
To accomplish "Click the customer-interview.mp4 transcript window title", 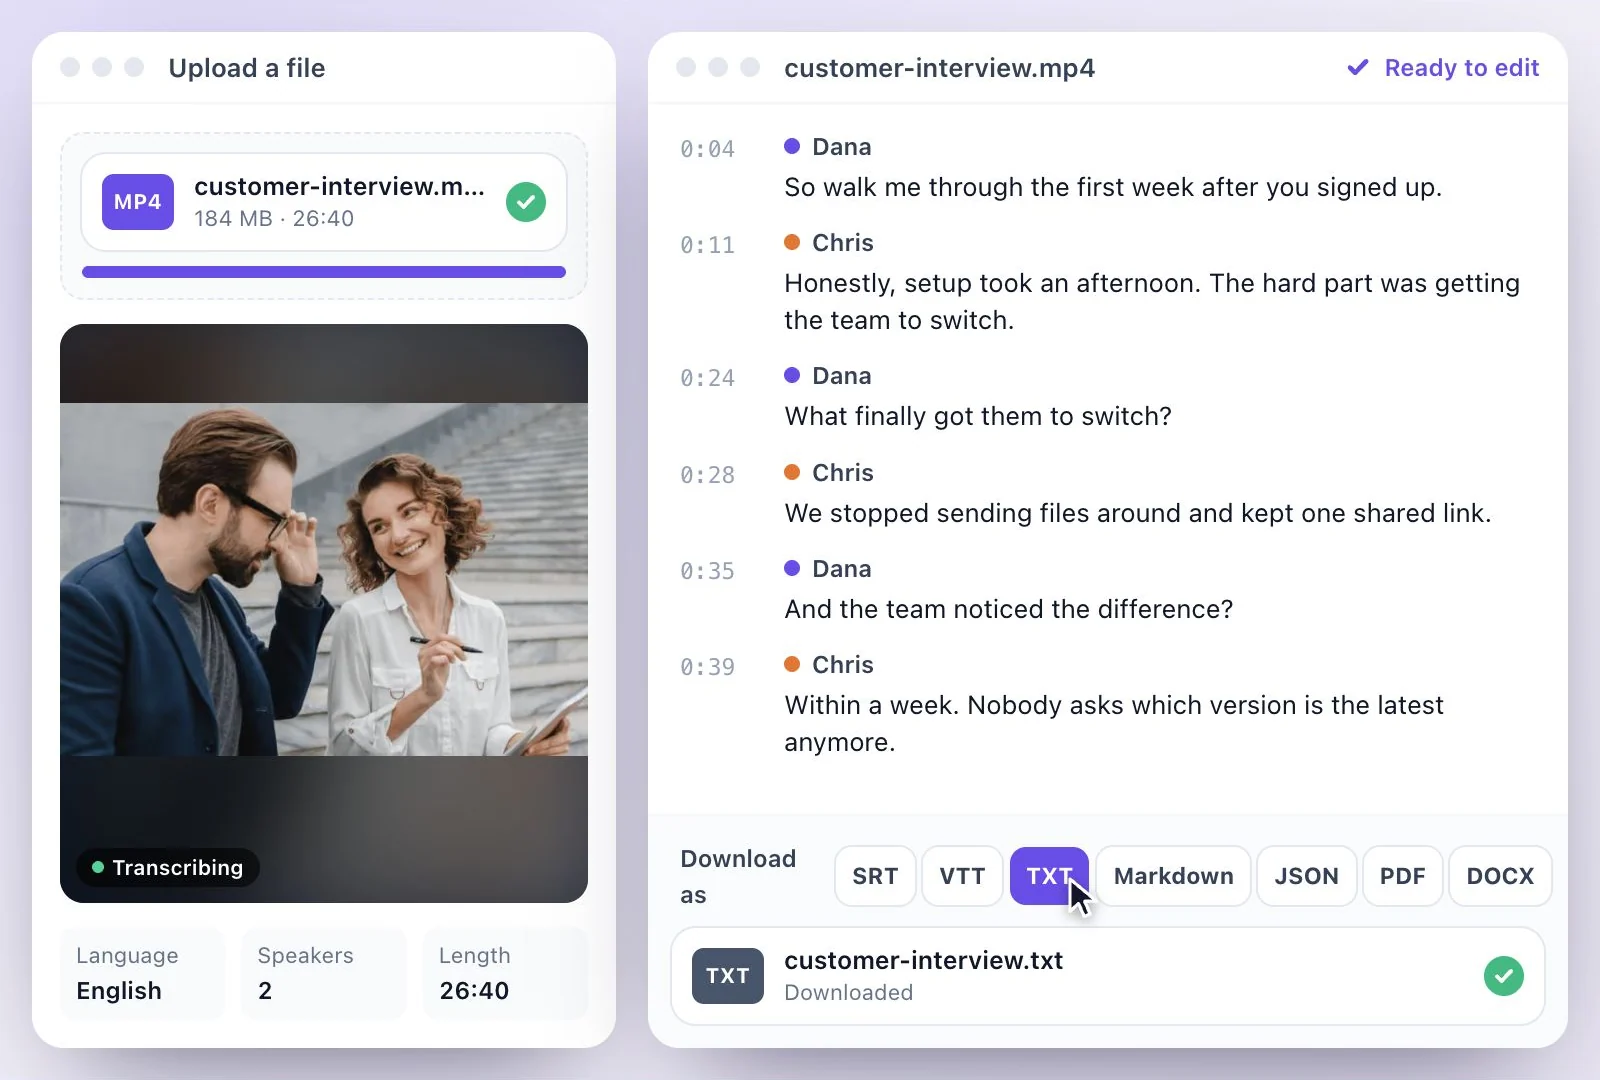I will click(x=939, y=68).
